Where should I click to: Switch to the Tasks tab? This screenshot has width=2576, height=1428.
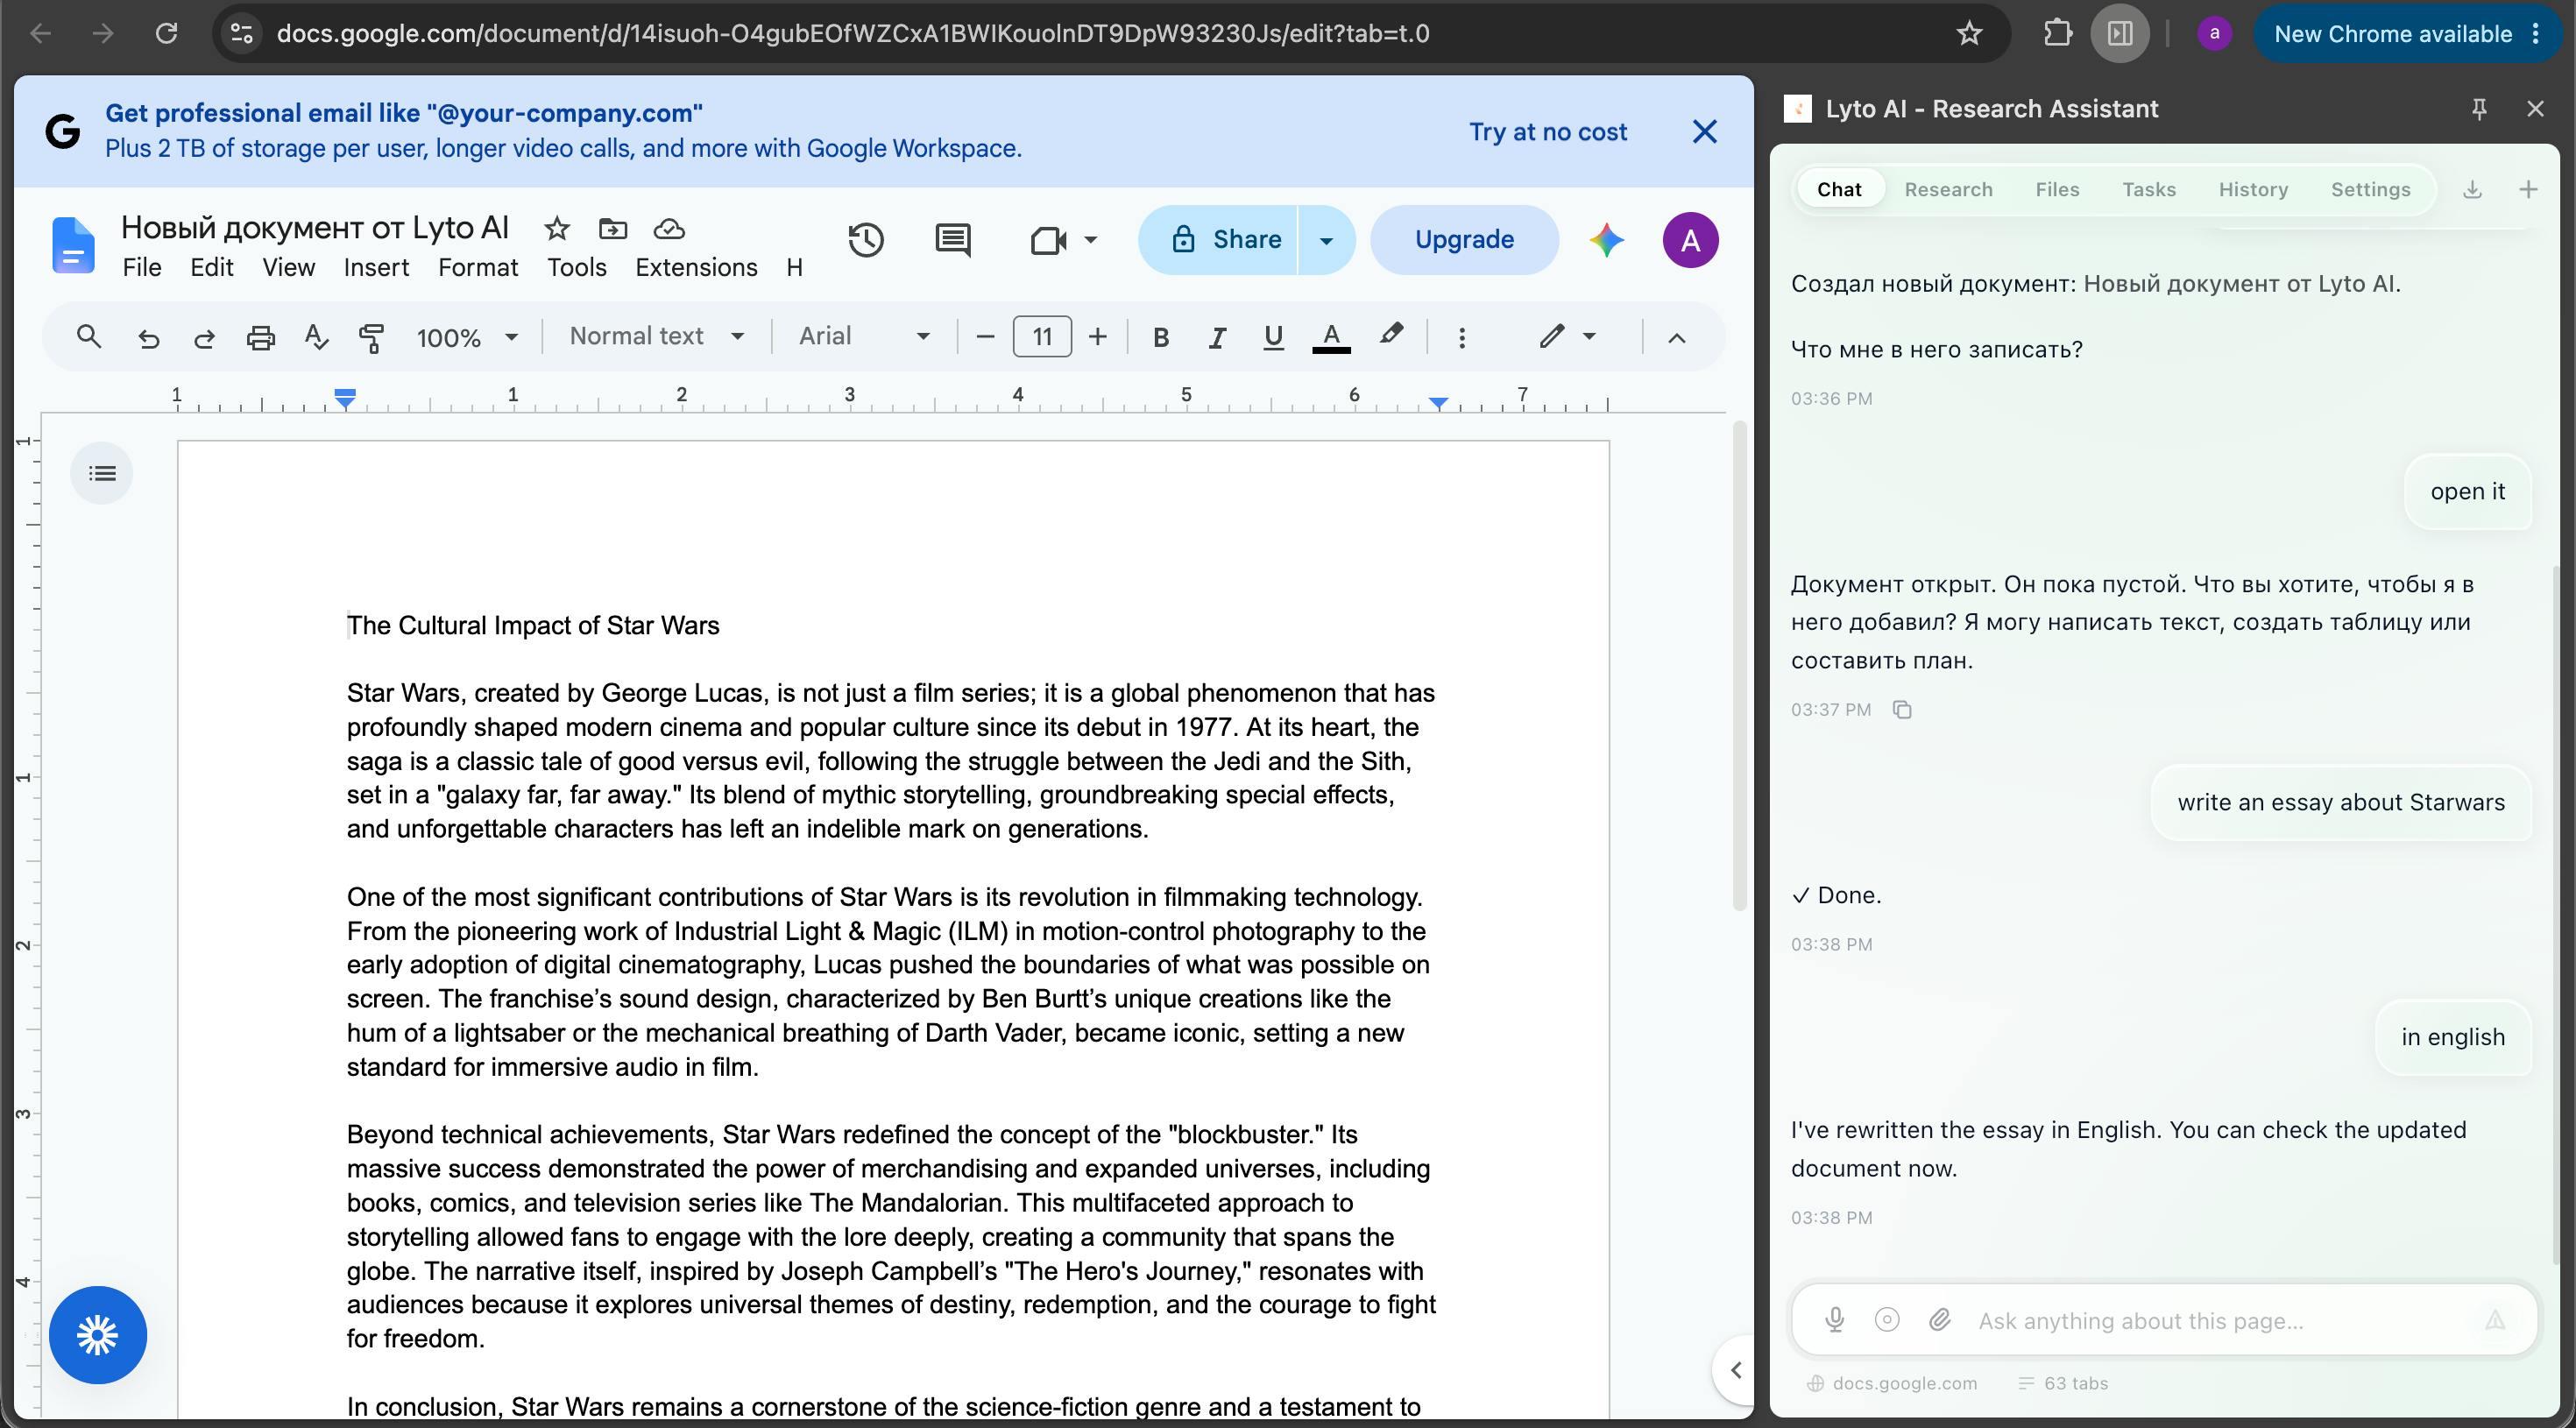coord(2149,189)
